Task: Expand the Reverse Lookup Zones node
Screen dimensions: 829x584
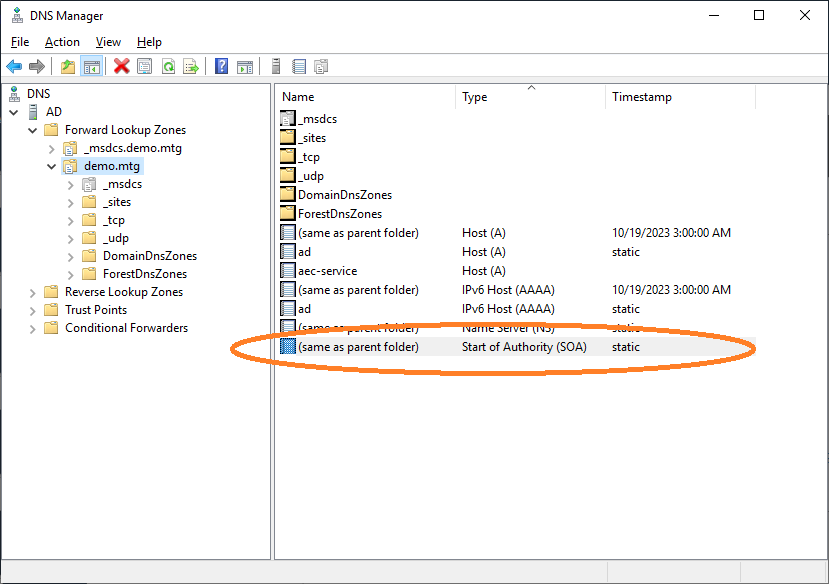Action: 32,292
